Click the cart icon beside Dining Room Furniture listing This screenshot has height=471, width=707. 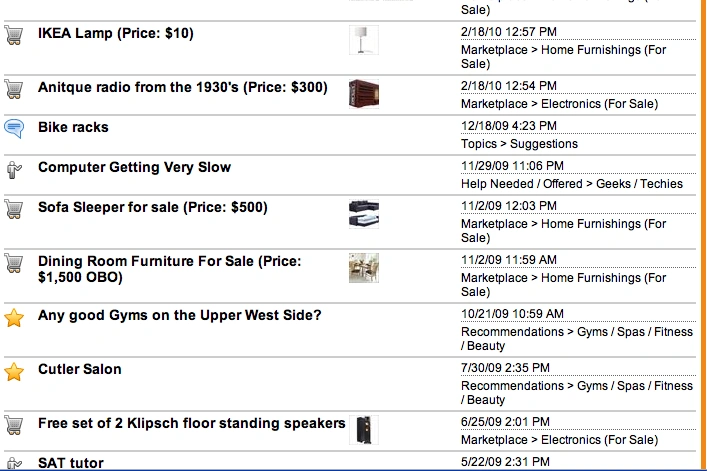pos(14,264)
